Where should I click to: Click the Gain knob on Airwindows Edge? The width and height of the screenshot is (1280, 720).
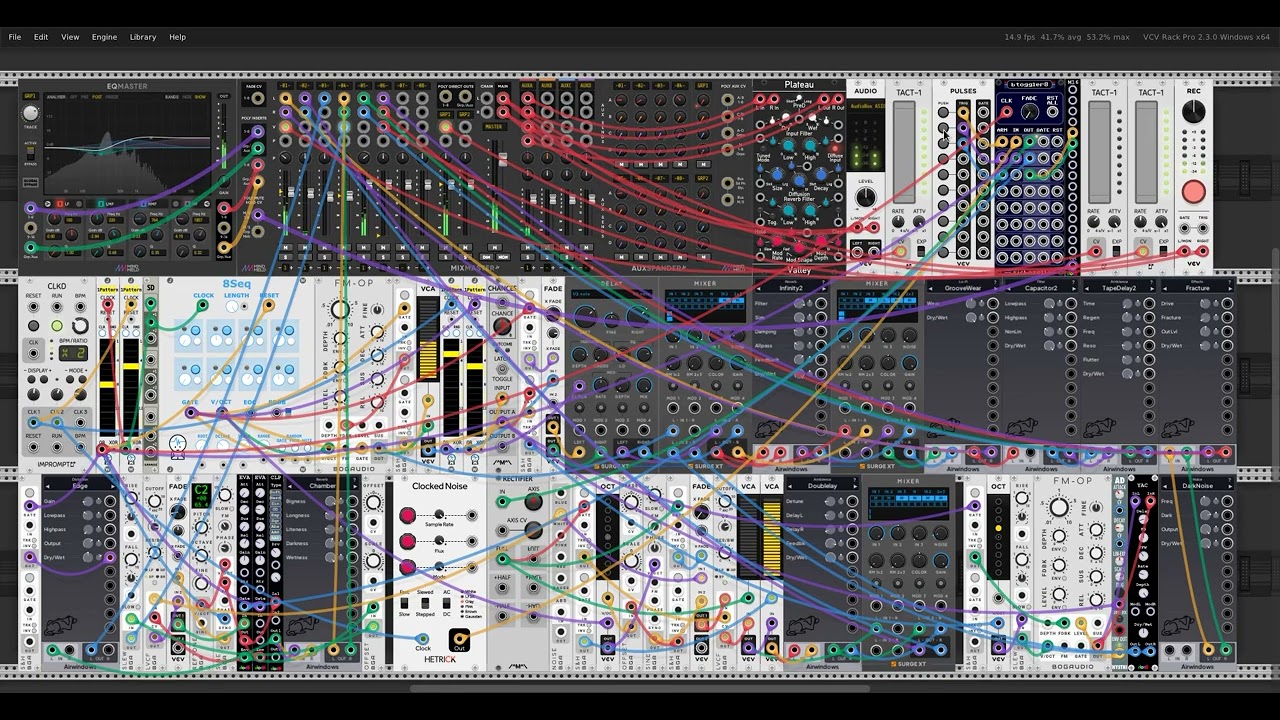pos(88,501)
